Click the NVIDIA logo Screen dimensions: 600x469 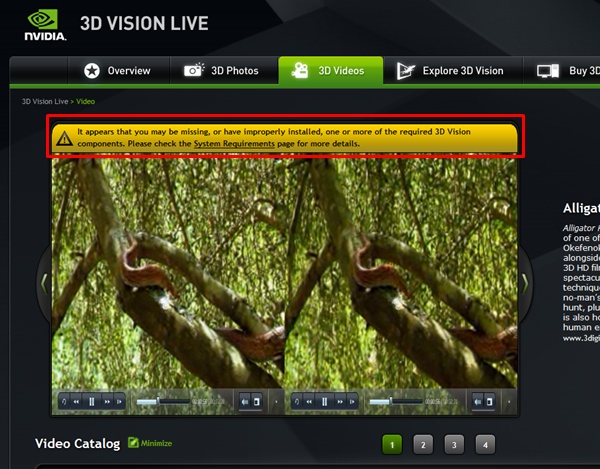point(45,25)
